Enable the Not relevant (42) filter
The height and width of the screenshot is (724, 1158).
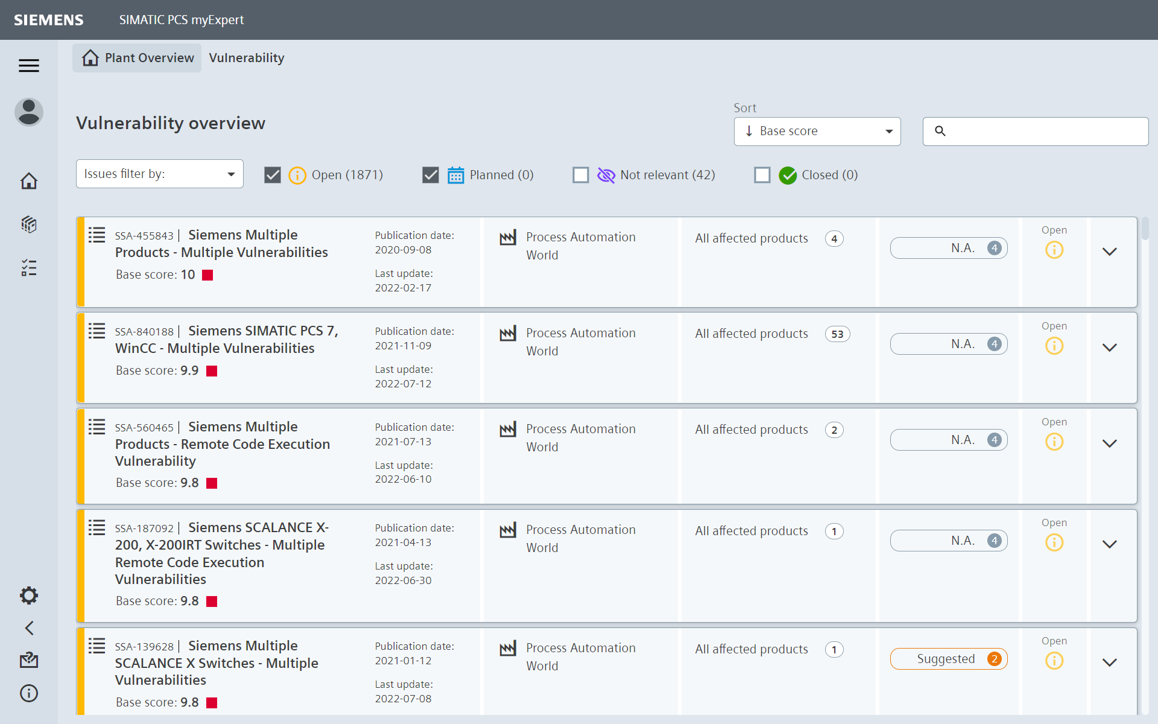pyautogui.click(x=581, y=174)
